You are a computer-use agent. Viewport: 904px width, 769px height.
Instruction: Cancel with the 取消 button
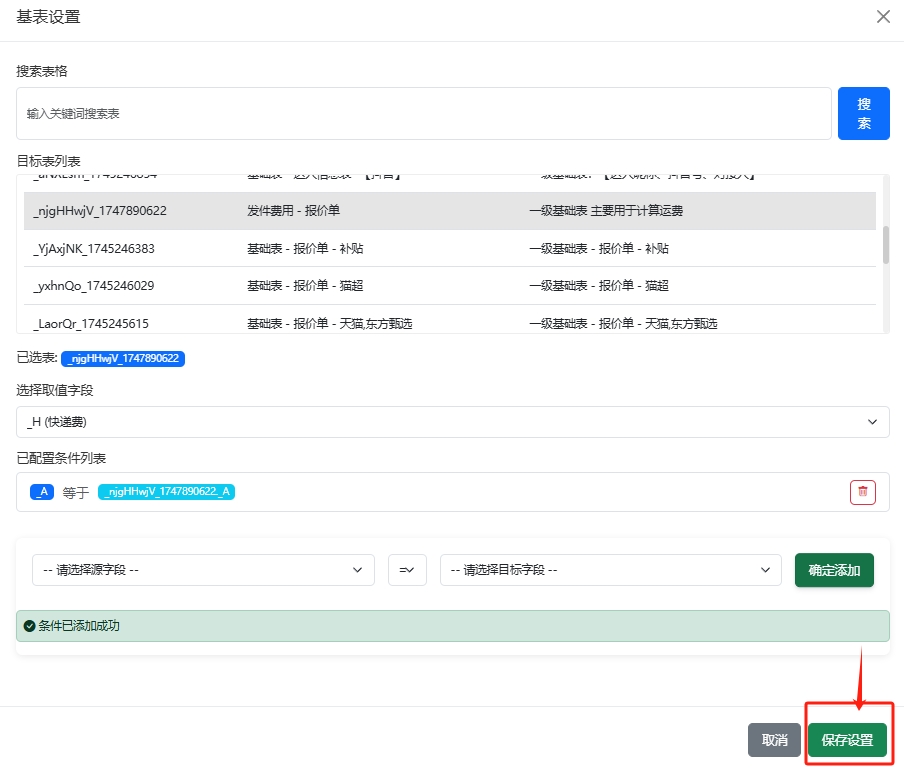pyautogui.click(x=774, y=740)
